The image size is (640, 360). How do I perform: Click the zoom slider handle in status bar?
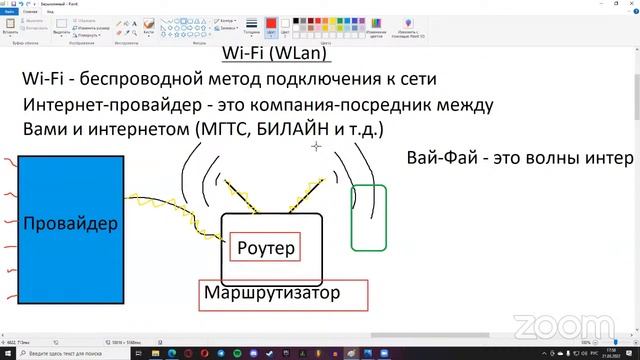(616, 342)
